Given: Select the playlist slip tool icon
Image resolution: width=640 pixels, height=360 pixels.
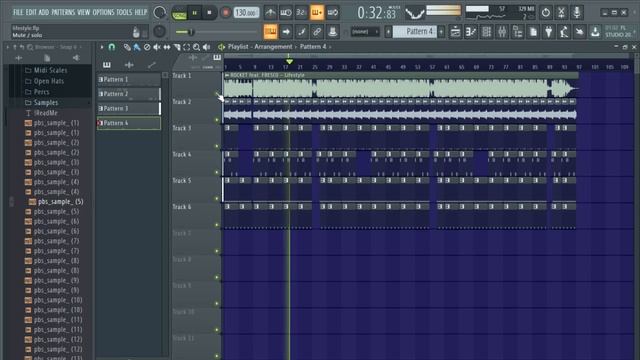Looking at the screenshot, I should (167, 47).
